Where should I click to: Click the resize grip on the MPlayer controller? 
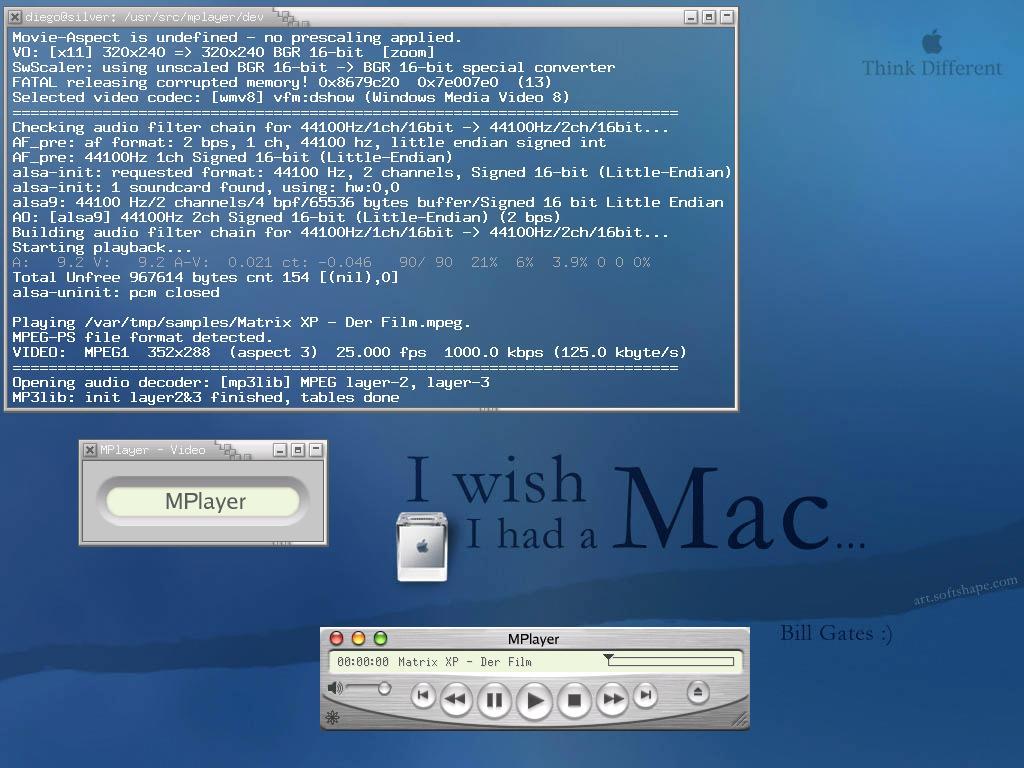tap(739, 718)
